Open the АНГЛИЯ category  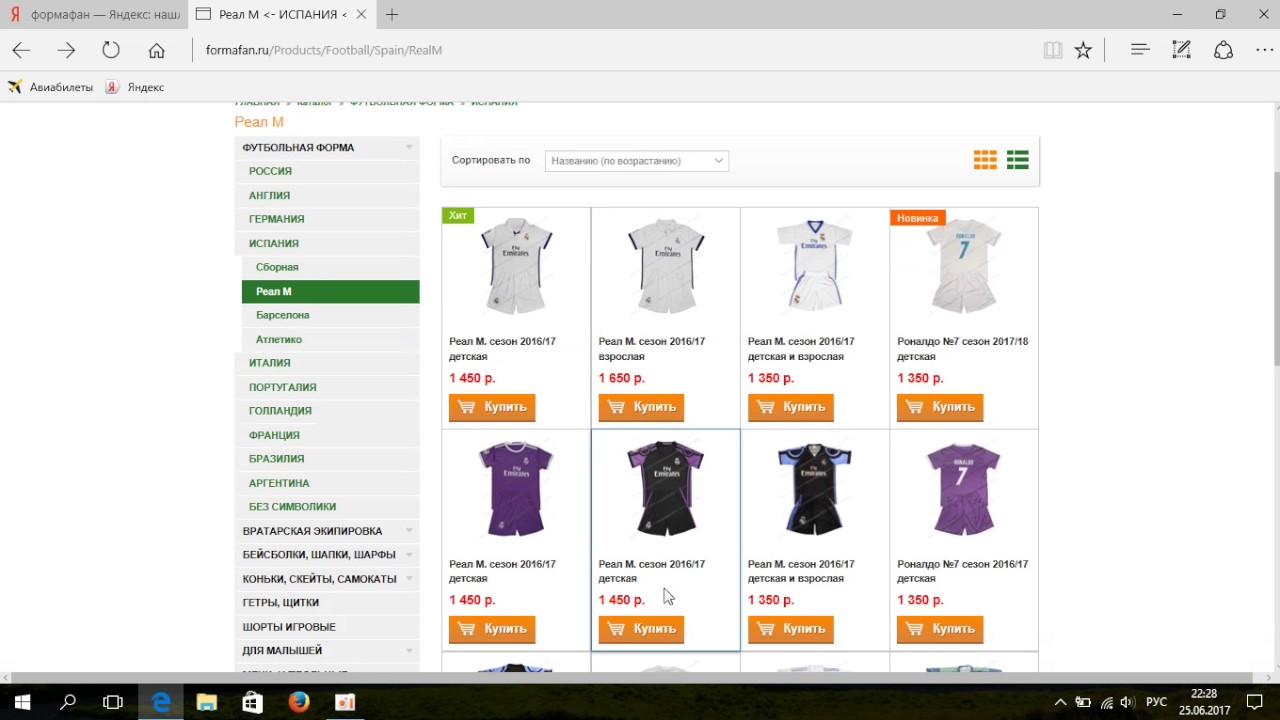[269, 195]
